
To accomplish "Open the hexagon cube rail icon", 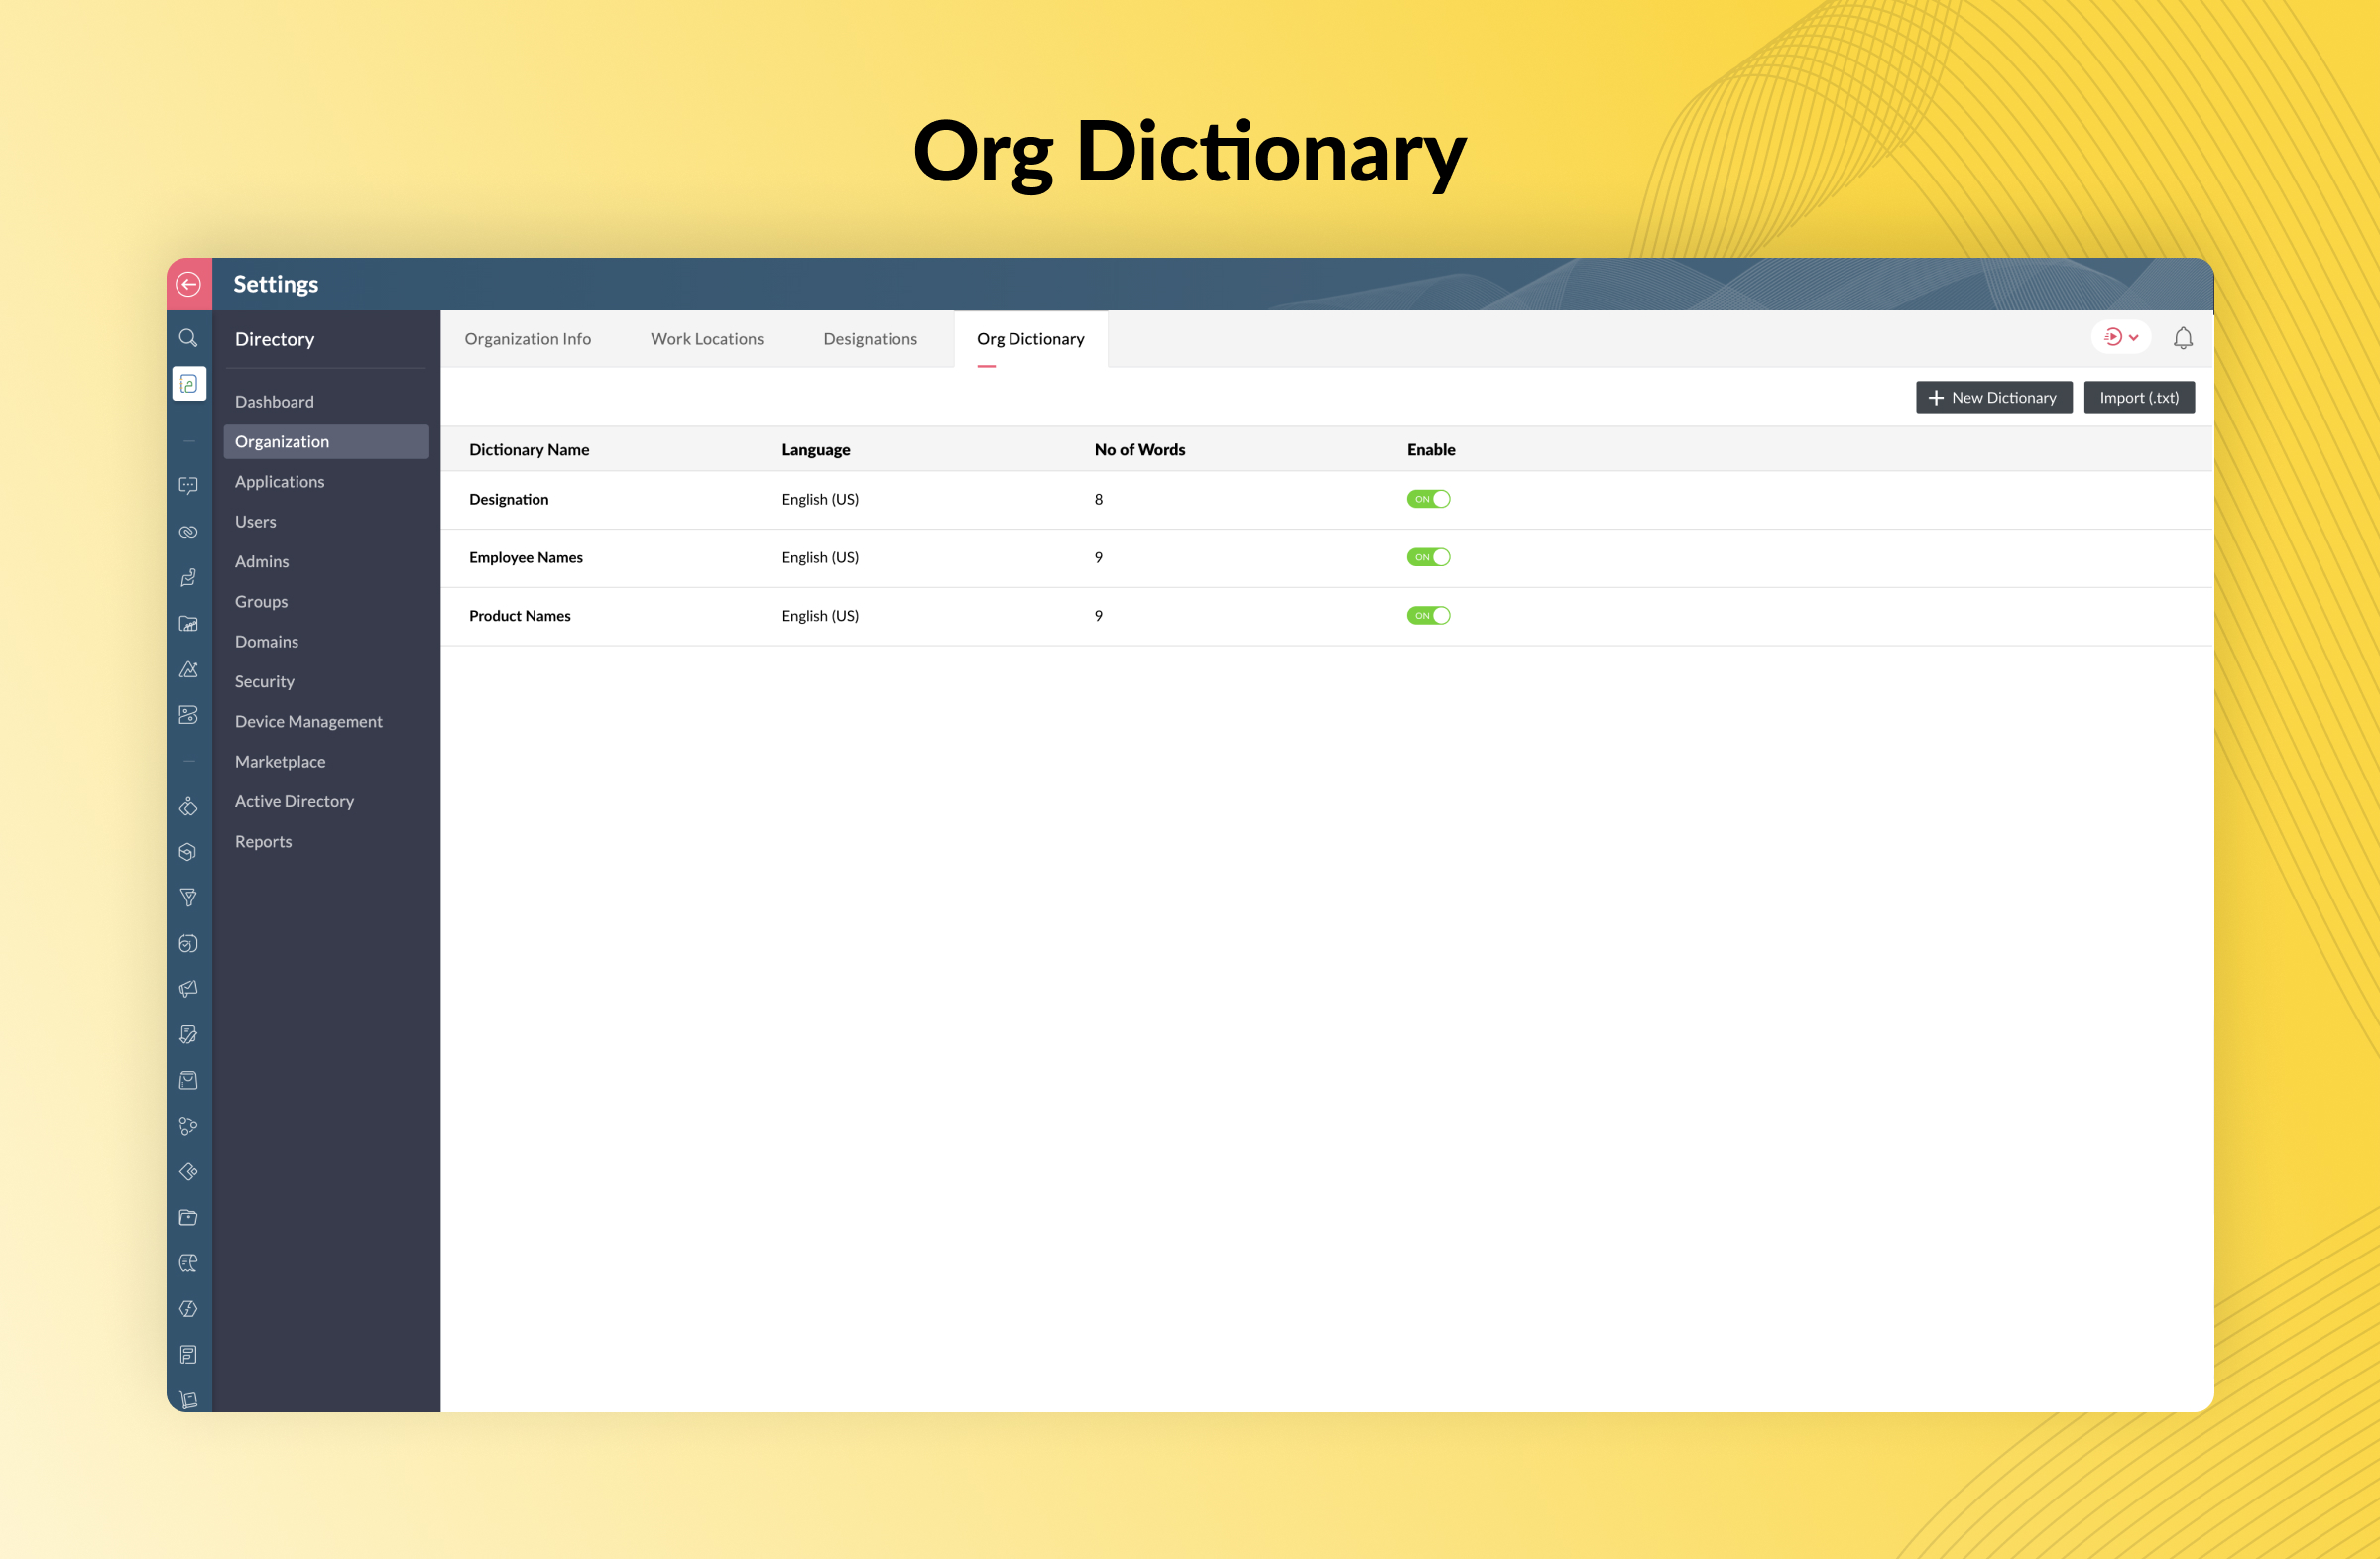I will coord(188,852).
